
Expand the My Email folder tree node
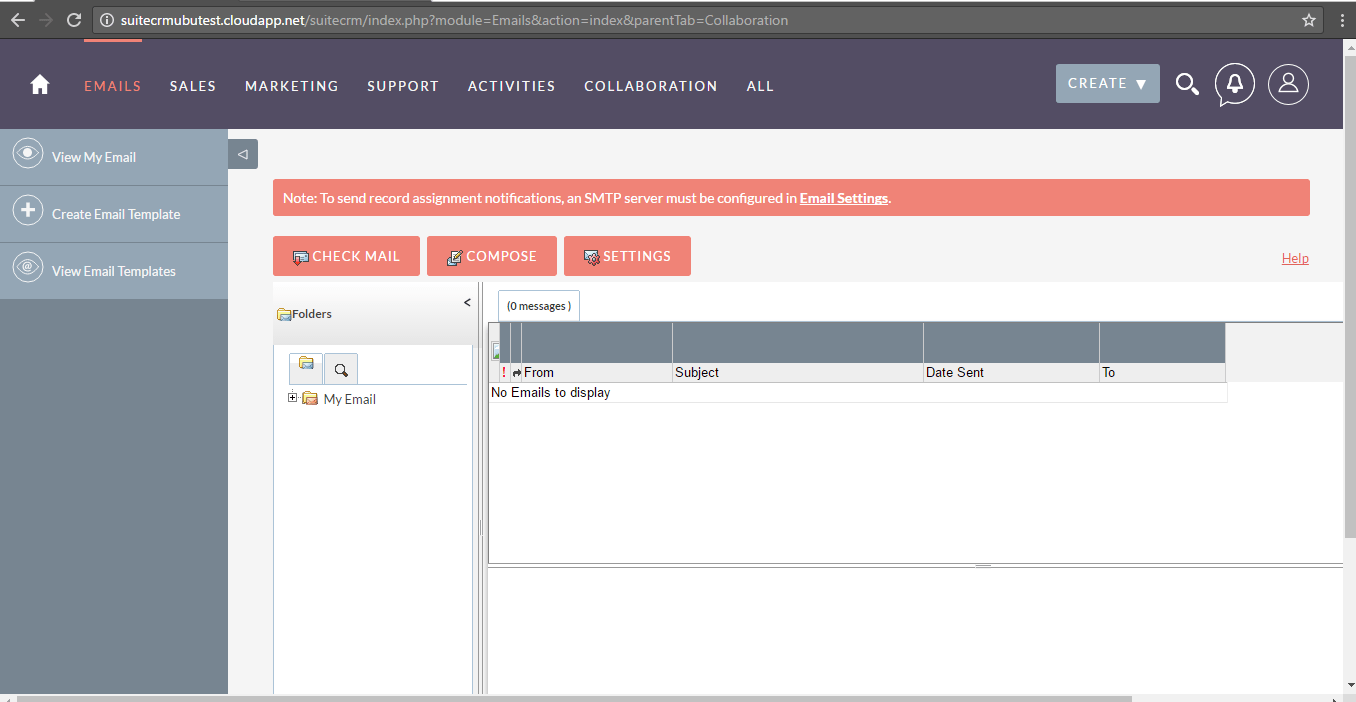coord(293,398)
